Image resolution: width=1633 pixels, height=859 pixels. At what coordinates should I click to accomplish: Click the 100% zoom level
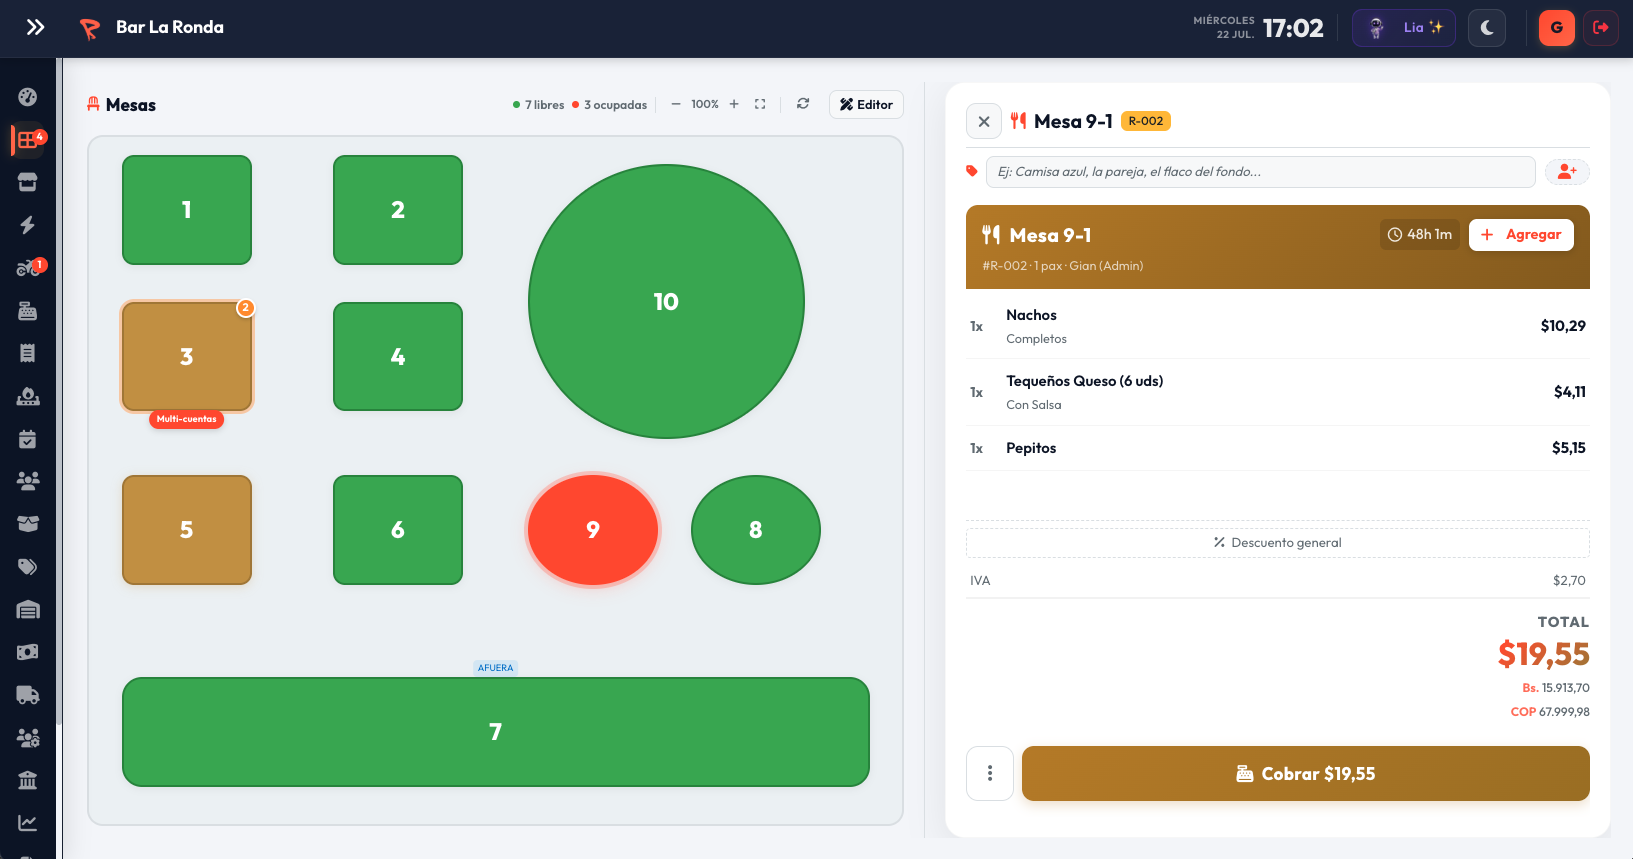coord(705,104)
